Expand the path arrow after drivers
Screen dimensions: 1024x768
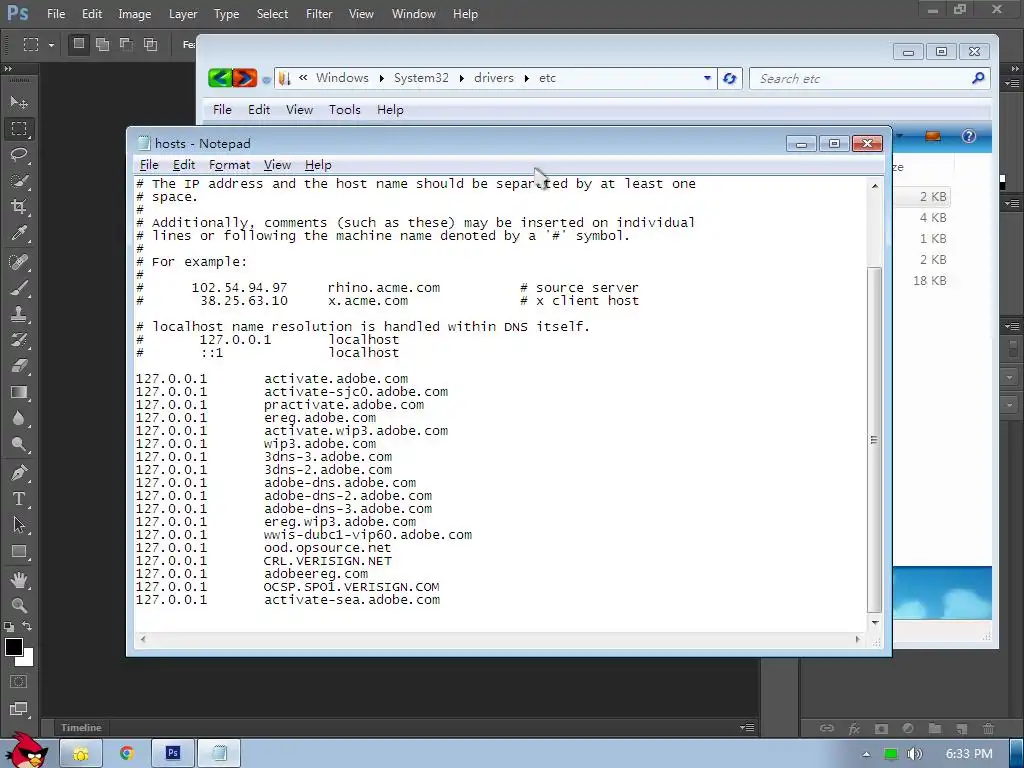[526, 78]
